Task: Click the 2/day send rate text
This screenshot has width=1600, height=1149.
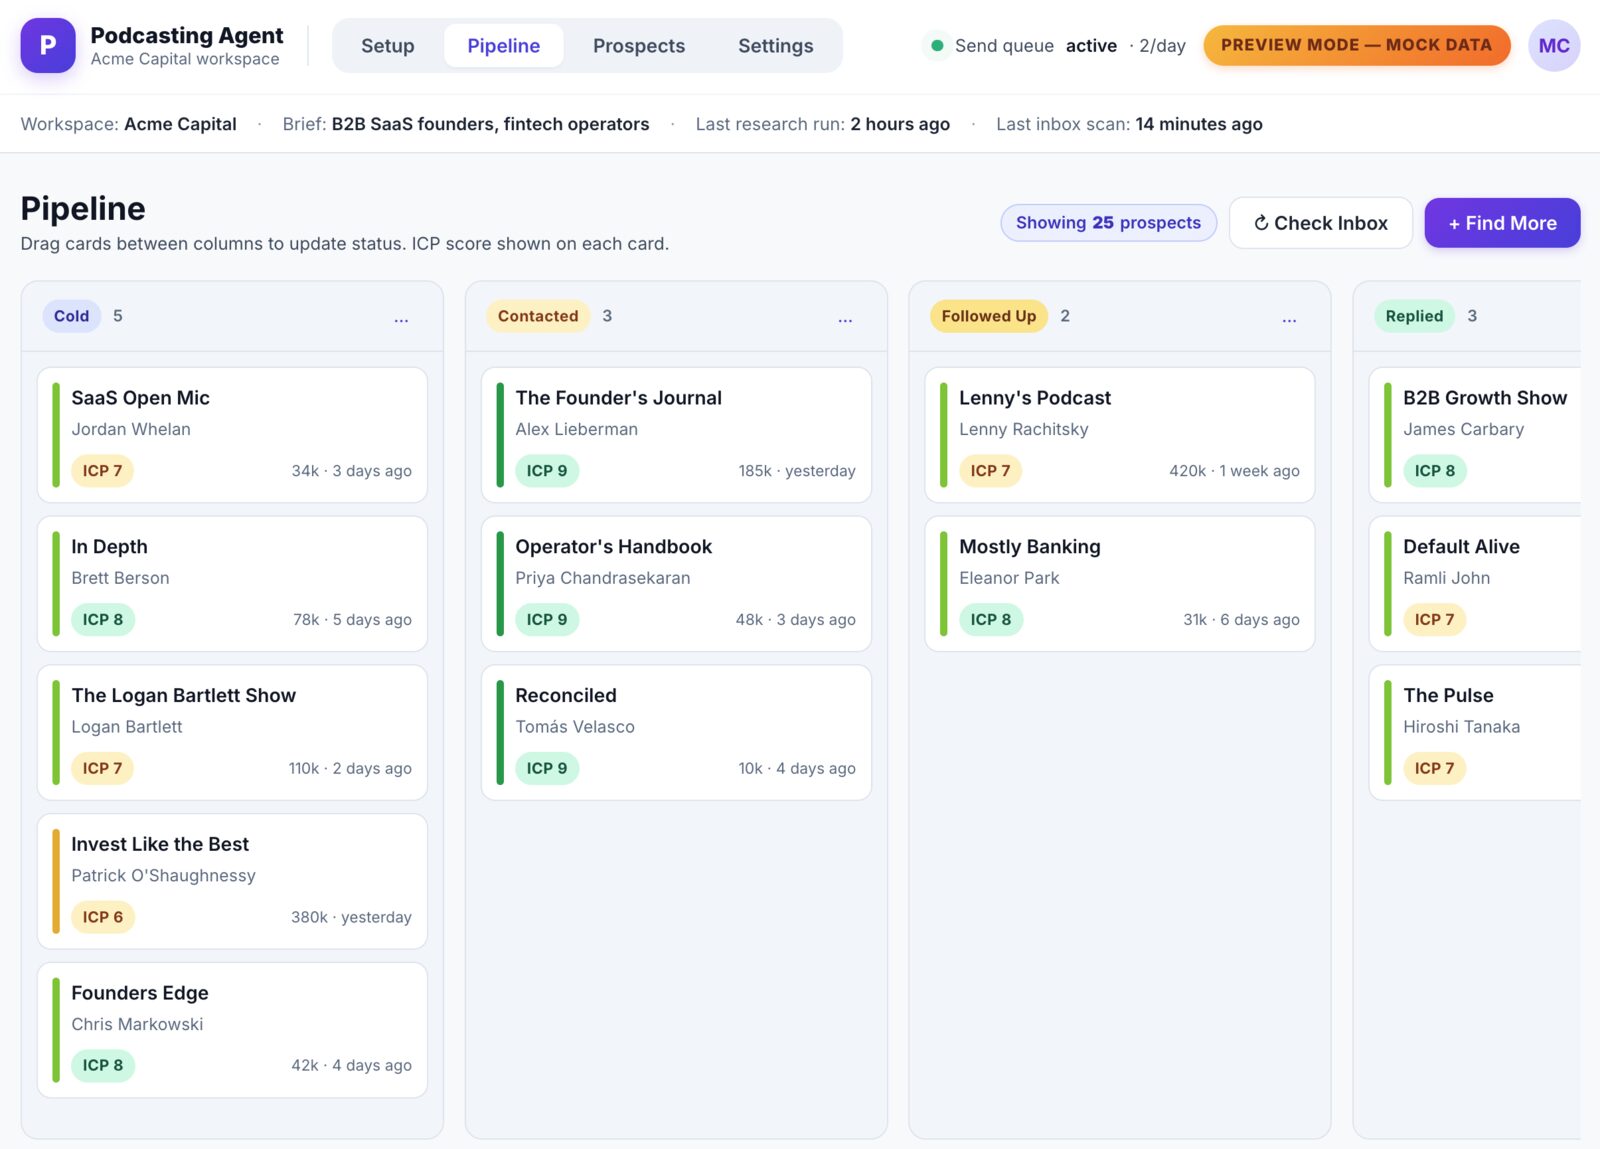Action: point(1162,46)
